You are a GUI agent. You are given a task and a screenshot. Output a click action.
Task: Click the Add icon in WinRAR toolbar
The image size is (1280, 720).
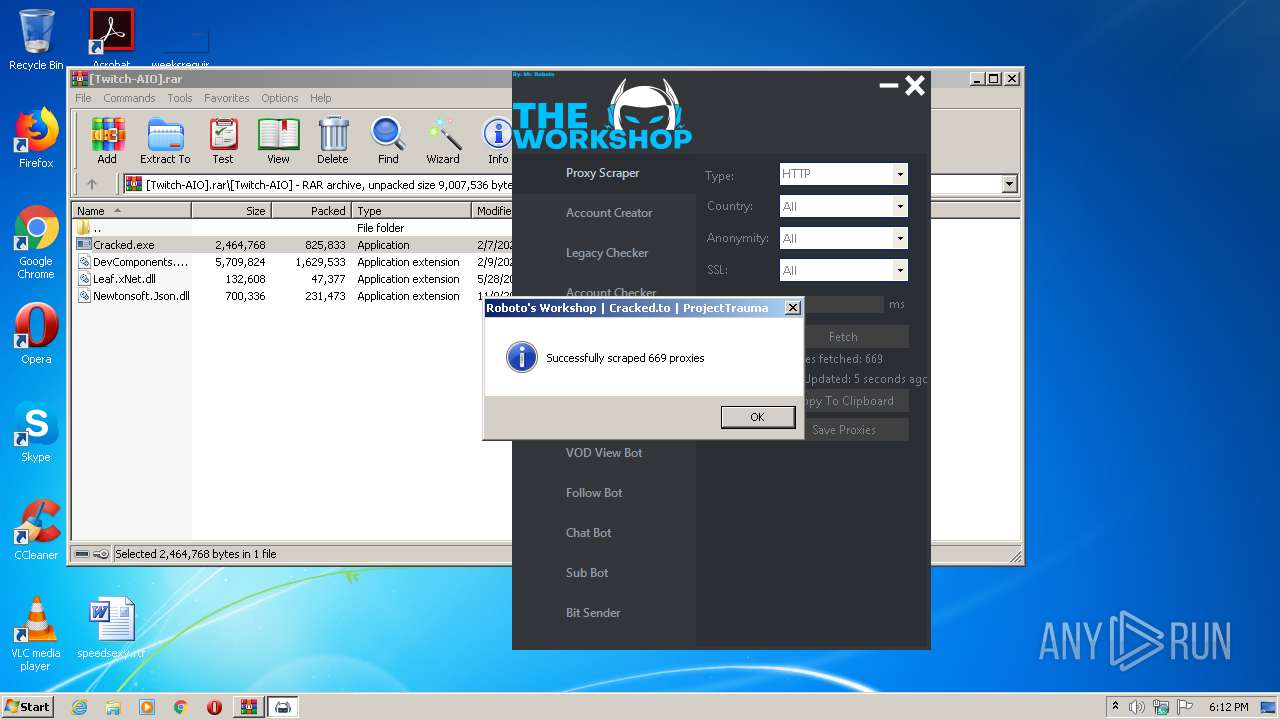pyautogui.click(x=107, y=141)
